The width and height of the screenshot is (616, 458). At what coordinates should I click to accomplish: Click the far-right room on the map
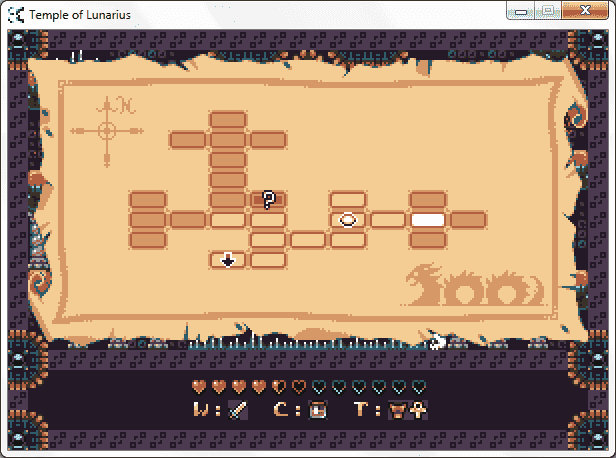[468, 219]
